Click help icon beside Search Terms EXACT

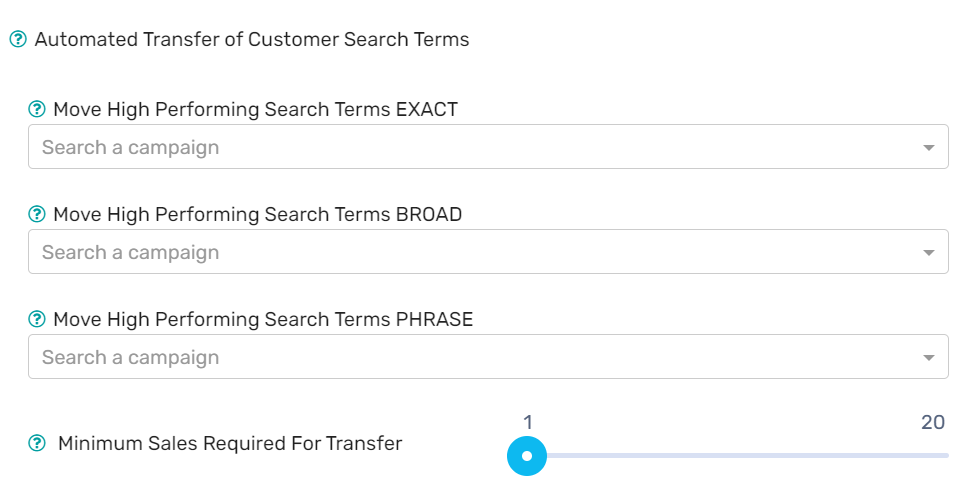pos(37,109)
